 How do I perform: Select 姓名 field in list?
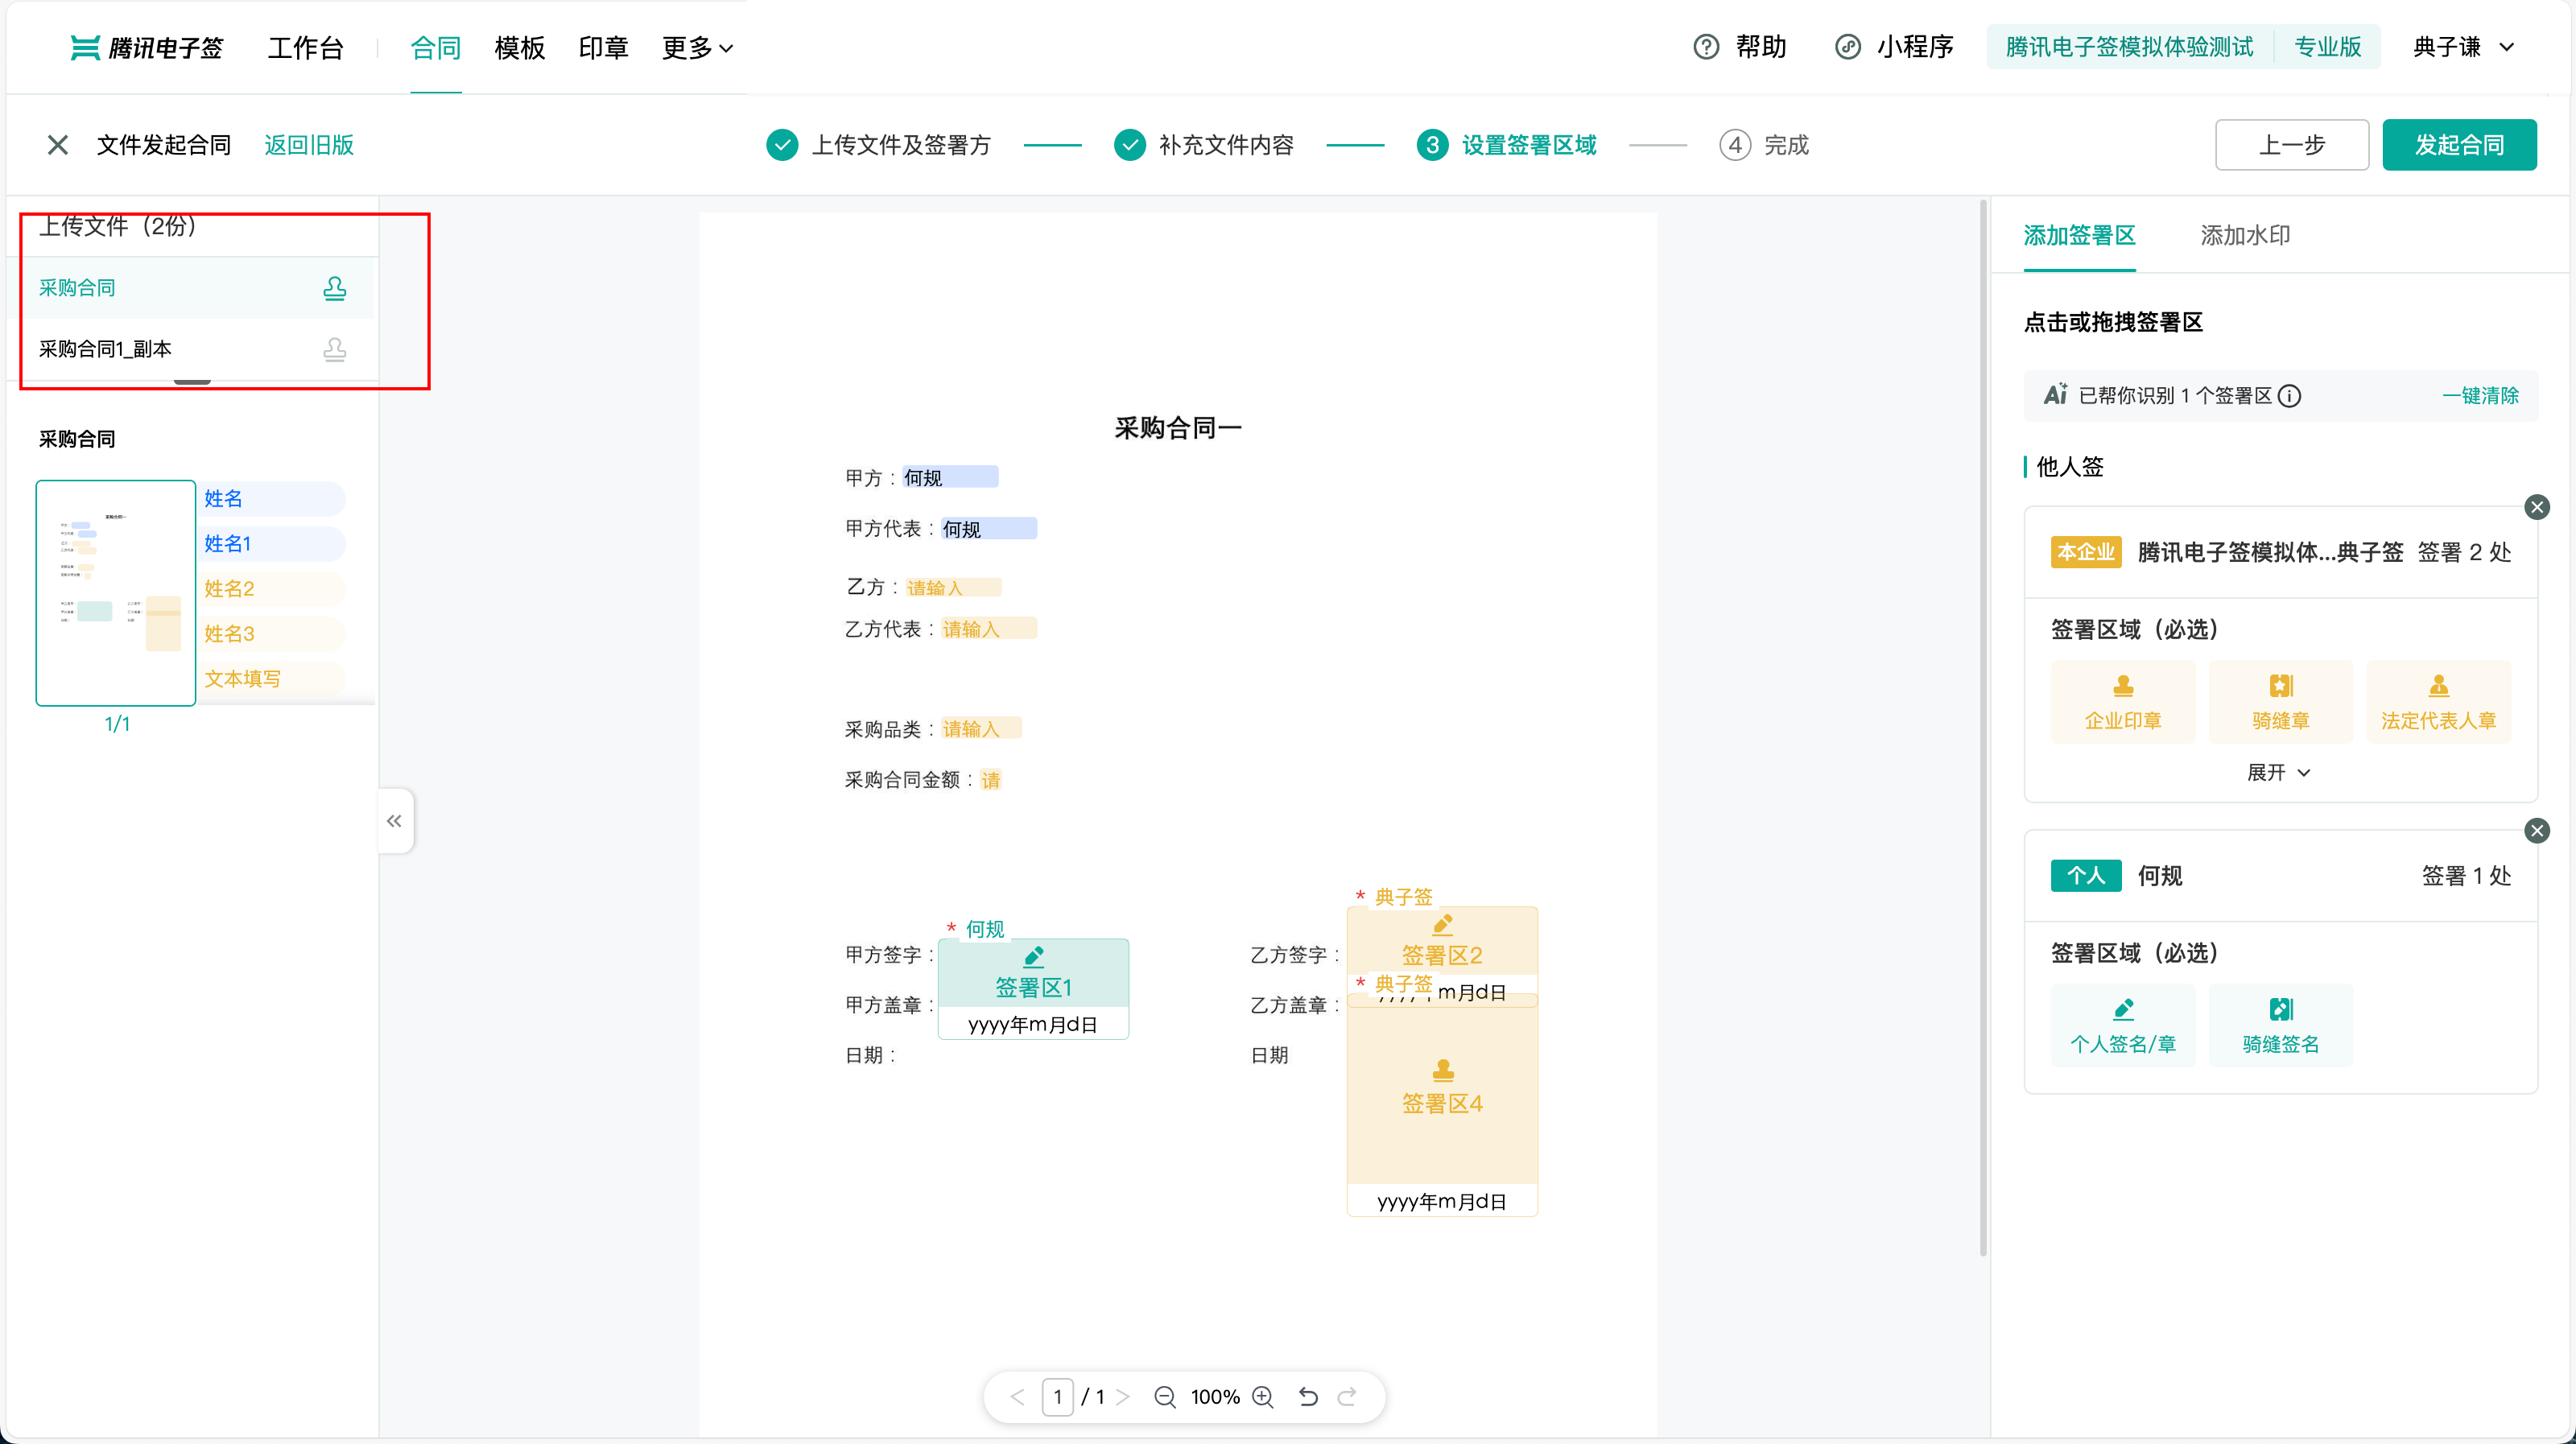[272, 499]
